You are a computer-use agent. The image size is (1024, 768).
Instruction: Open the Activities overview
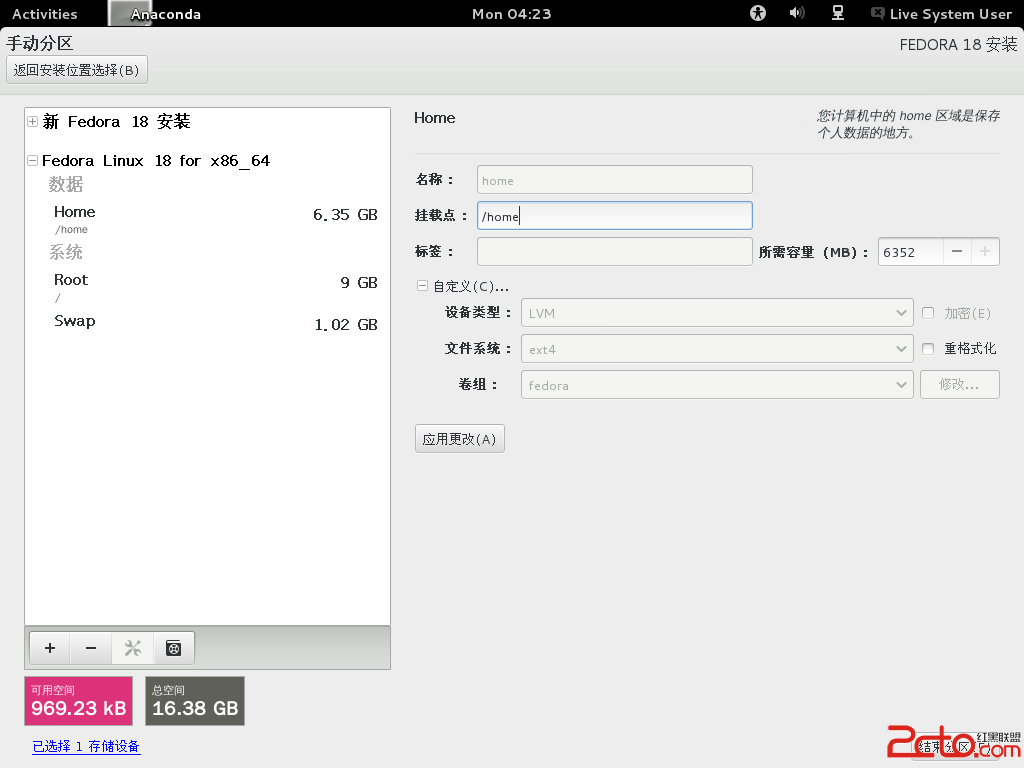click(x=44, y=14)
